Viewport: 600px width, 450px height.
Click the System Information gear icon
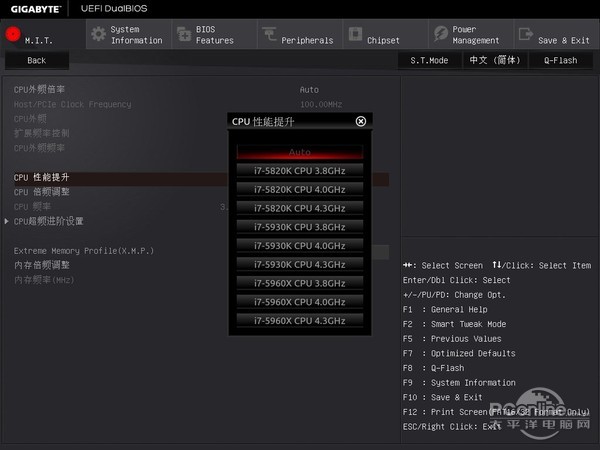98,34
